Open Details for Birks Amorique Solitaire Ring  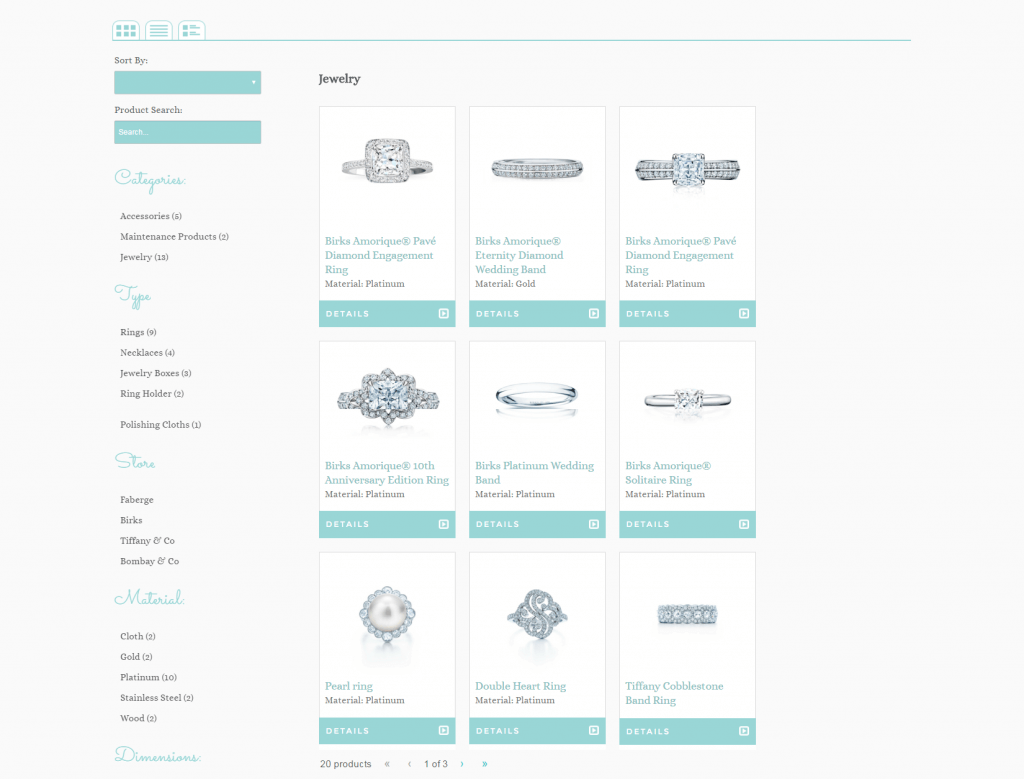coord(687,524)
